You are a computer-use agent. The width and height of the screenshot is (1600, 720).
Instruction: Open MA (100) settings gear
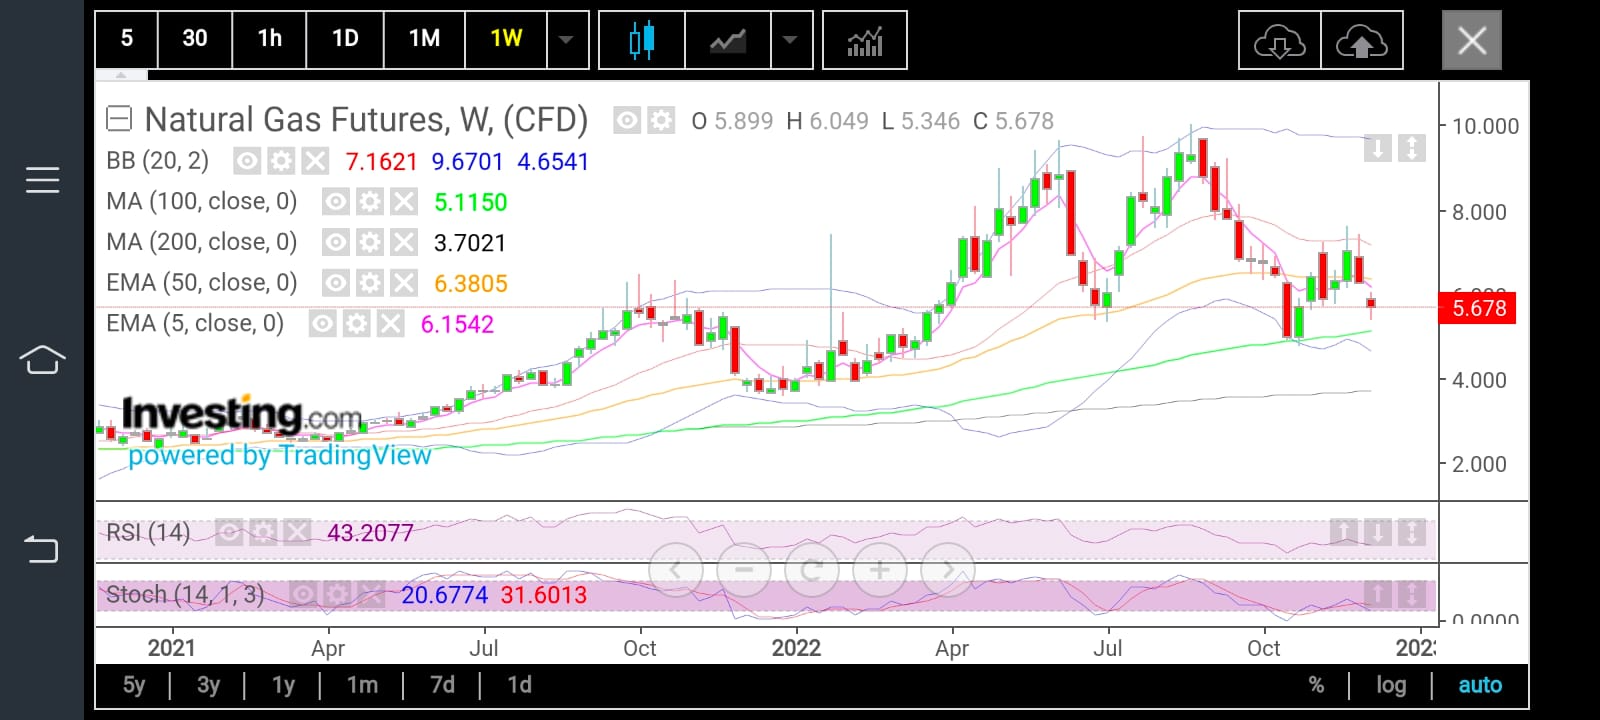(370, 202)
